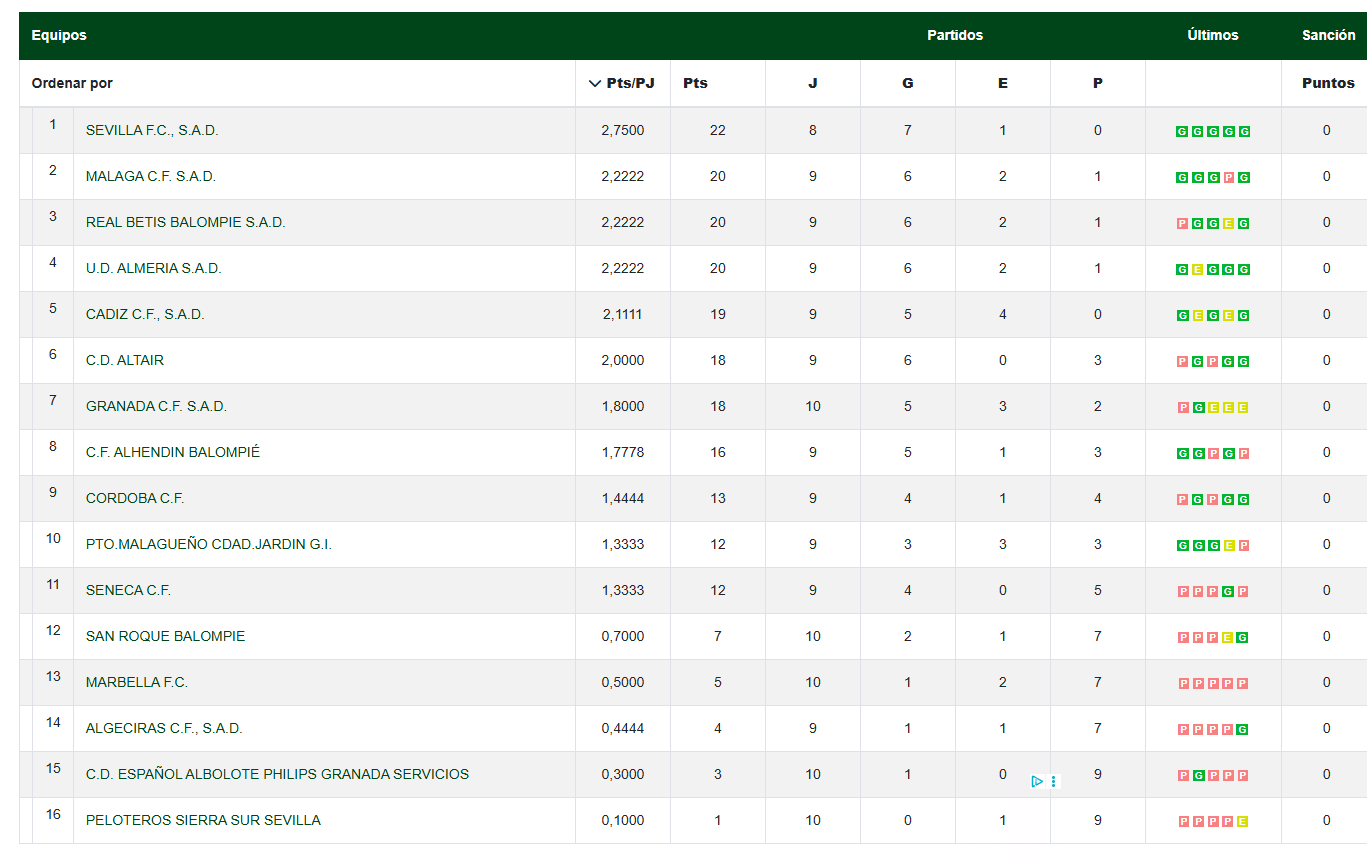Click the green G badge in GRANADA C.F. row

(1198, 408)
